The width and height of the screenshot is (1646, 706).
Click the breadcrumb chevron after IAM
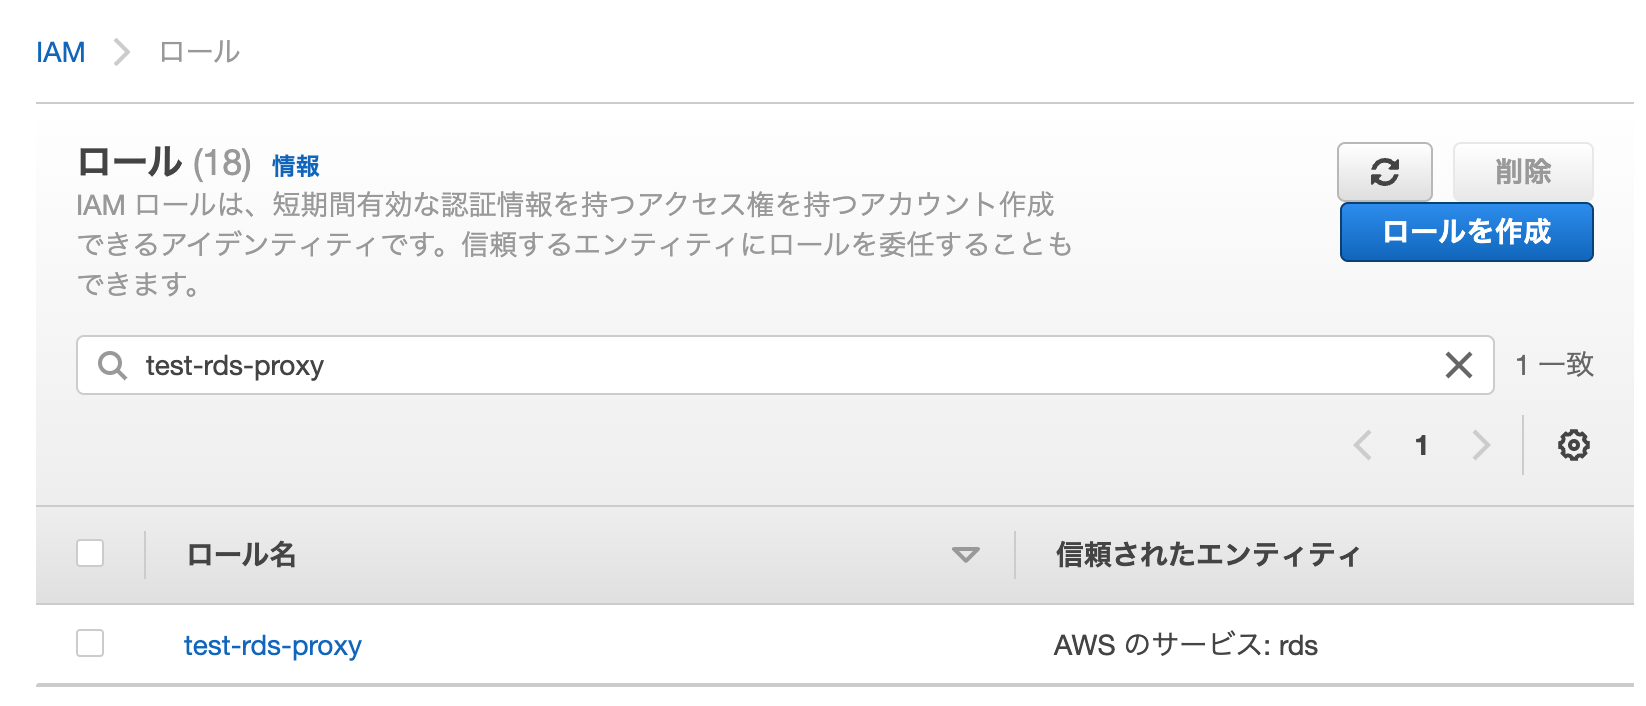(x=120, y=51)
